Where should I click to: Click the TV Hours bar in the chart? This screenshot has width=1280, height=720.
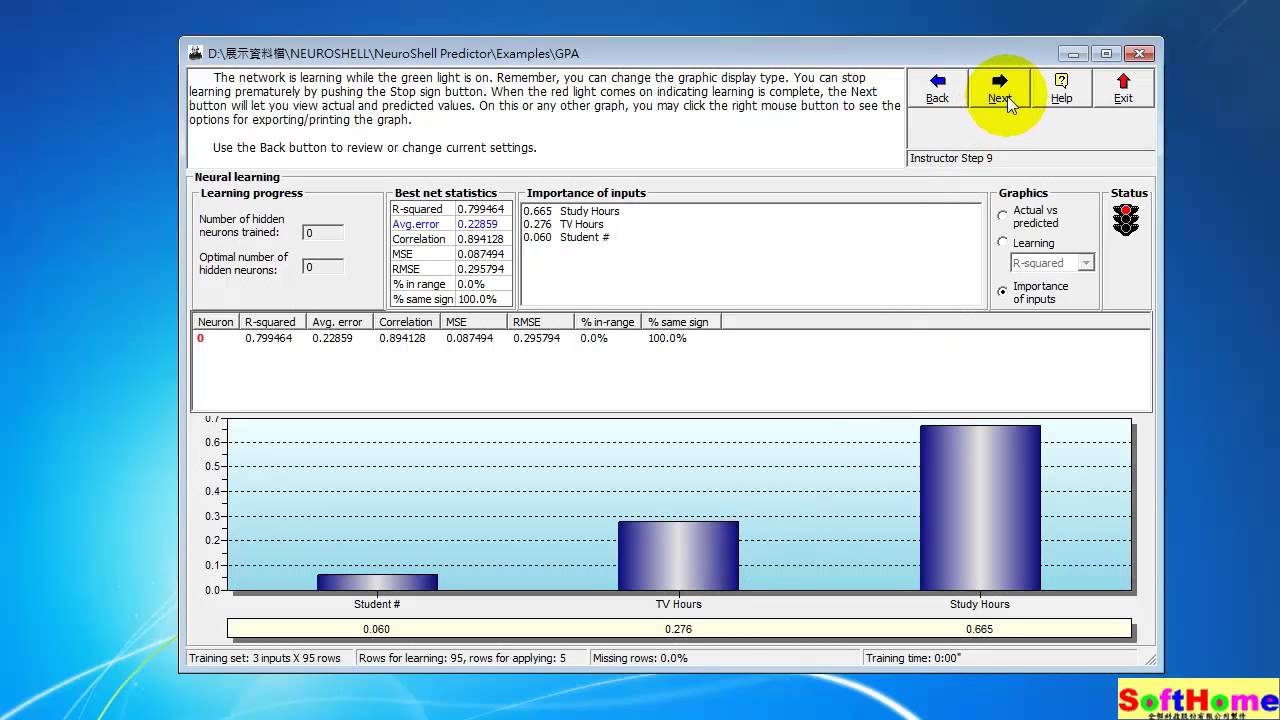678,556
